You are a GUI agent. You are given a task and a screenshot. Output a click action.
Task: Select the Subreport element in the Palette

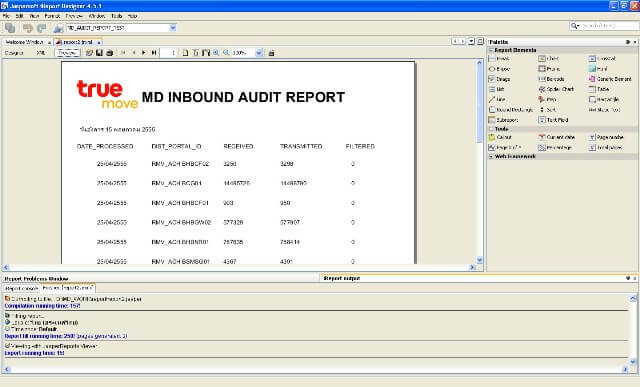tap(503, 120)
